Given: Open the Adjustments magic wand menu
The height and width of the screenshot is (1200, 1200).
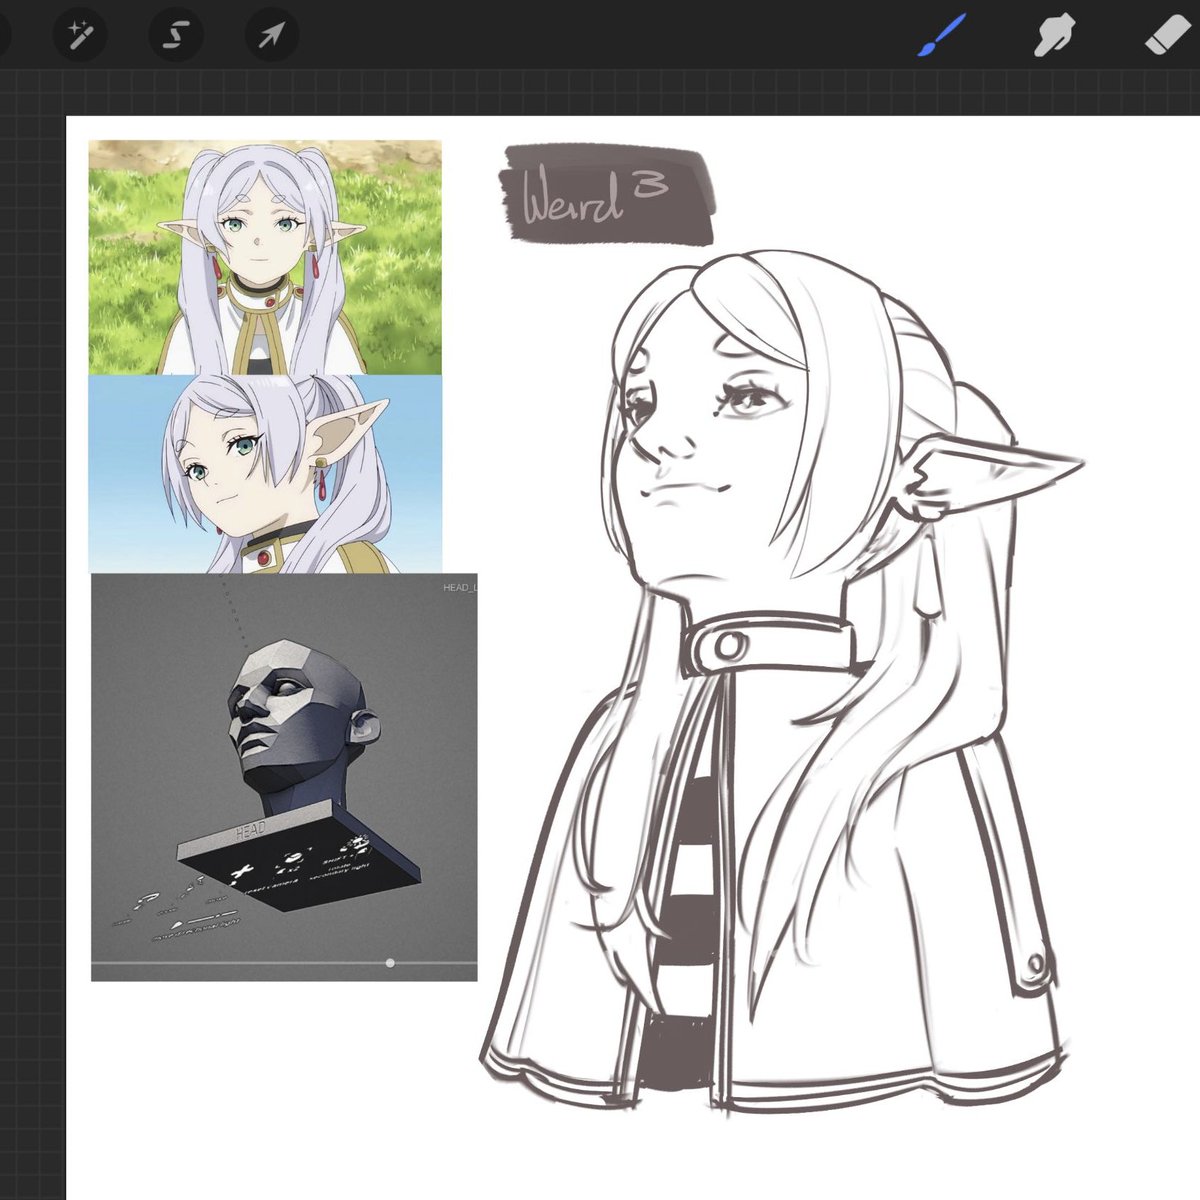Looking at the screenshot, I should pos(79,37).
